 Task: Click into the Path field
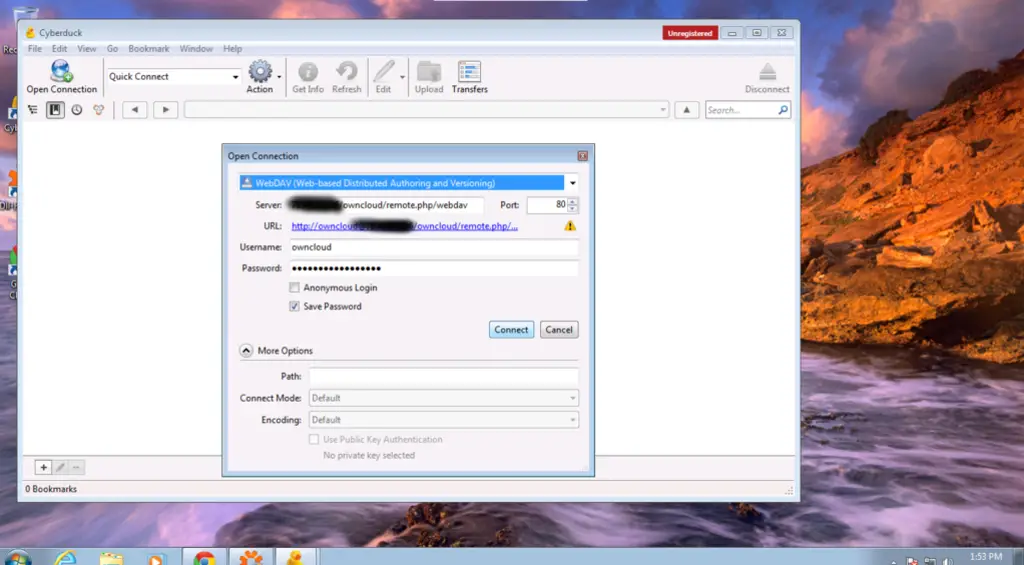click(x=443, y=376)
